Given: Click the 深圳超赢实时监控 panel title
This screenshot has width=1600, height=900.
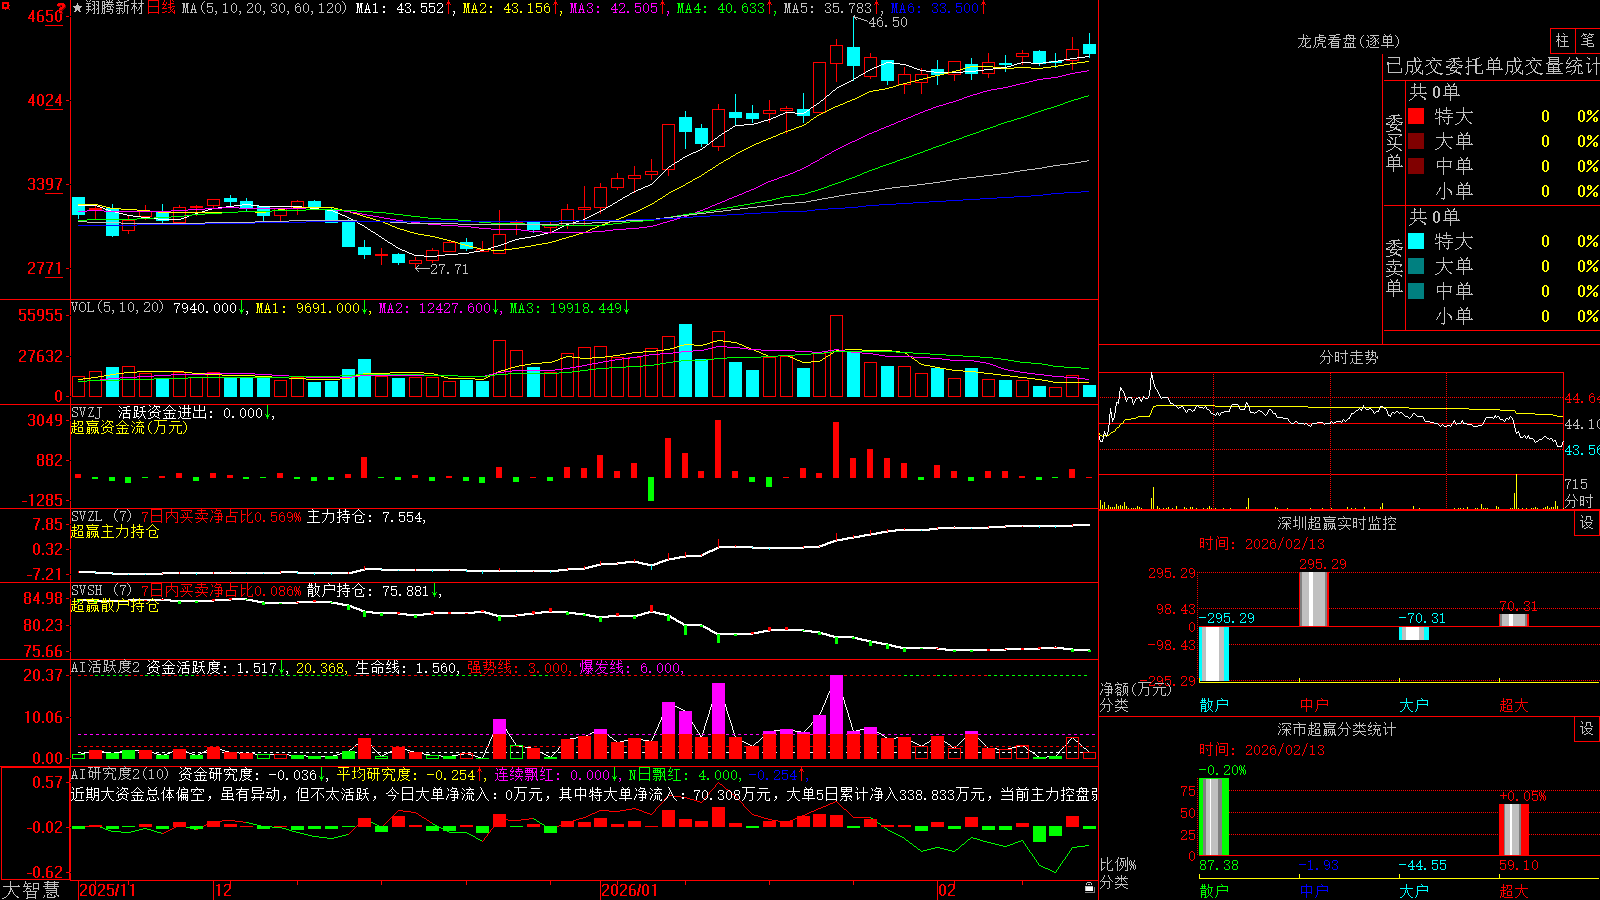Looking at the screenshot, I should pos(1337,523).
